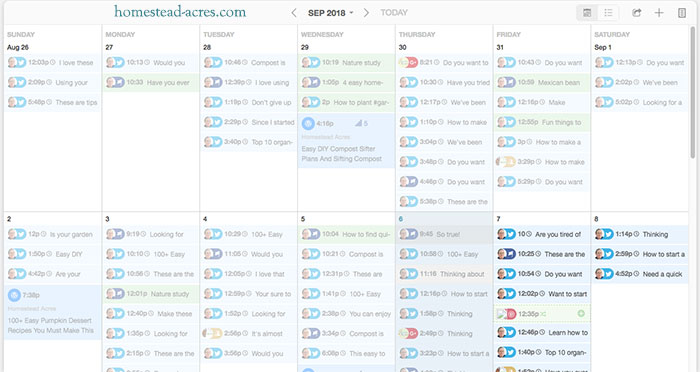The height and width of the screenshot is (372, 700).
Task: Jump to TODAY on the calendar
Action: pyautogui.click(x=394, y=13)
